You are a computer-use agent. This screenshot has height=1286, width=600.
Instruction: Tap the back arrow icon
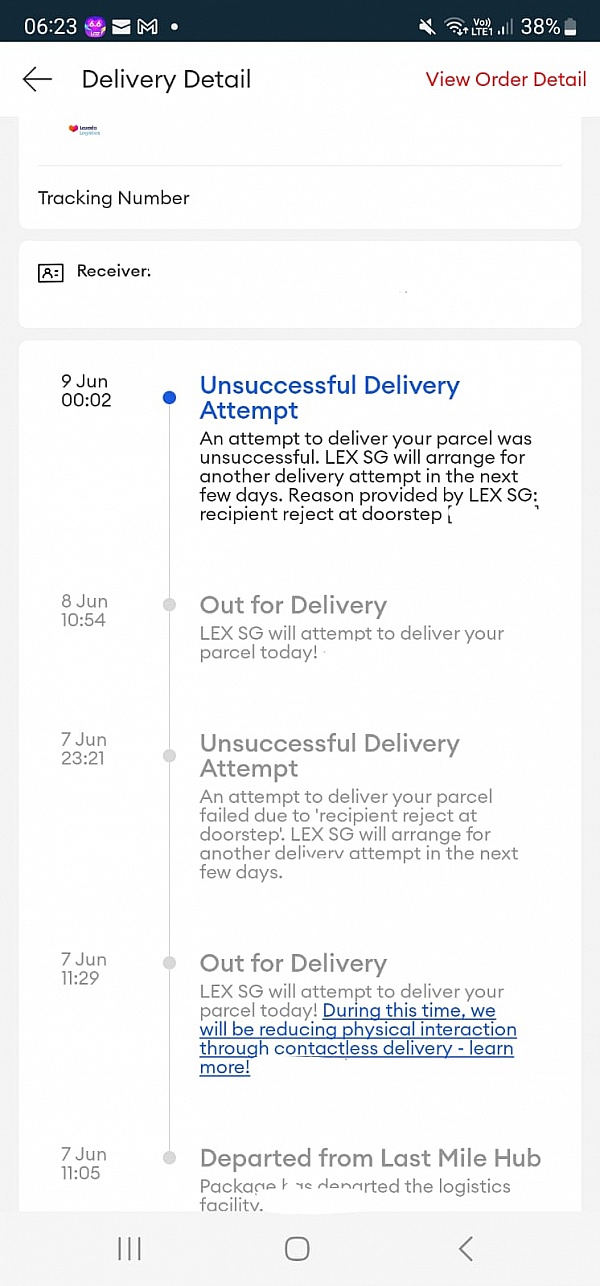coord(37,80)
